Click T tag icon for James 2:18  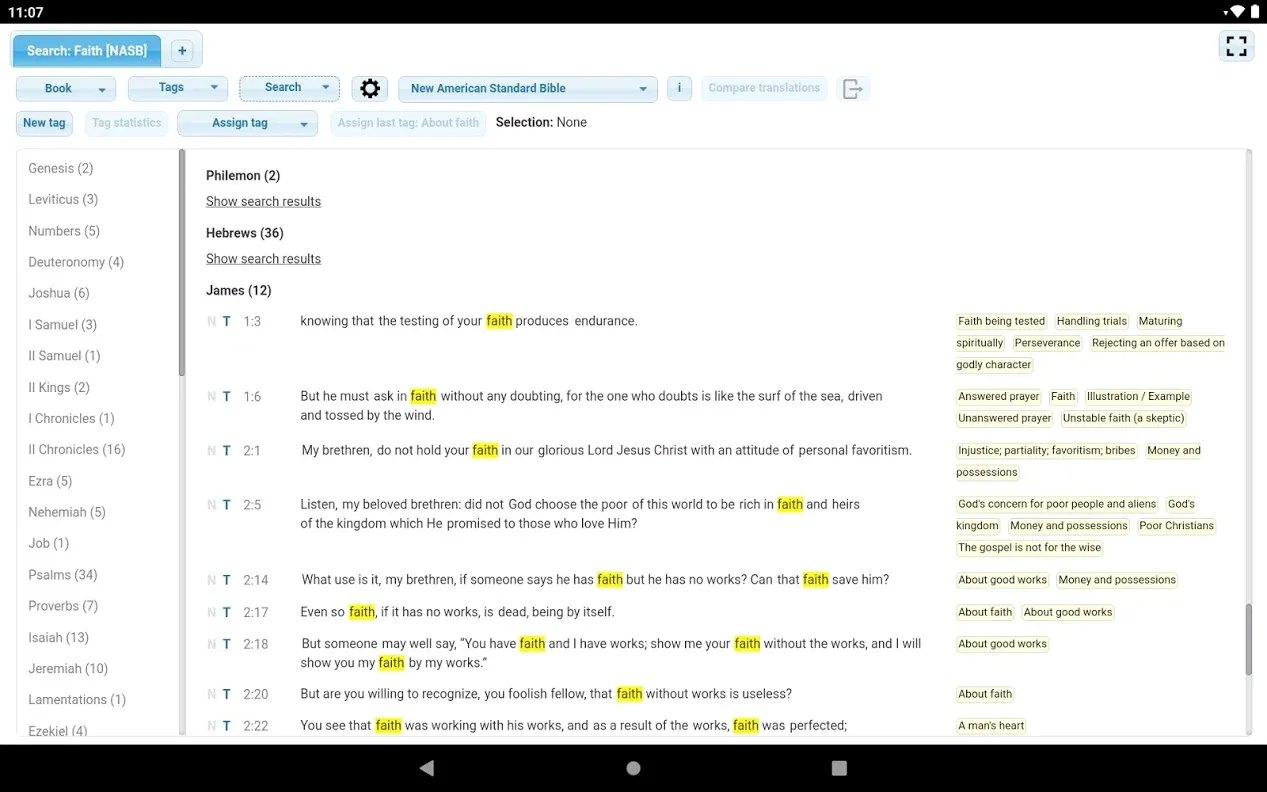click(227, 644)
